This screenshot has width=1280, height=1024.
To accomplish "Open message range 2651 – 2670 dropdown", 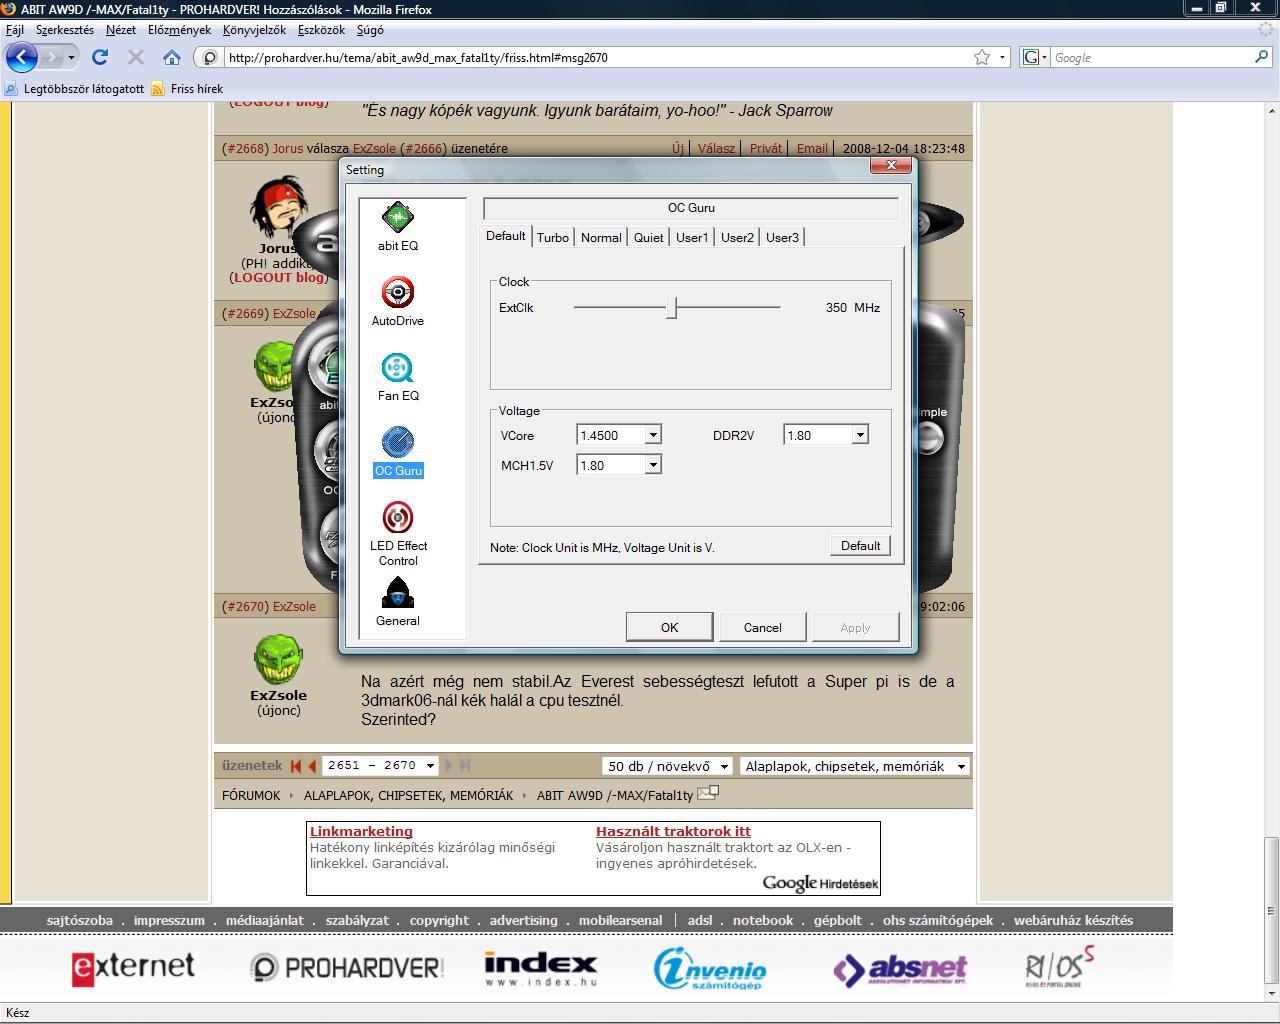I will pyautogui.click(x=381, y=766).
